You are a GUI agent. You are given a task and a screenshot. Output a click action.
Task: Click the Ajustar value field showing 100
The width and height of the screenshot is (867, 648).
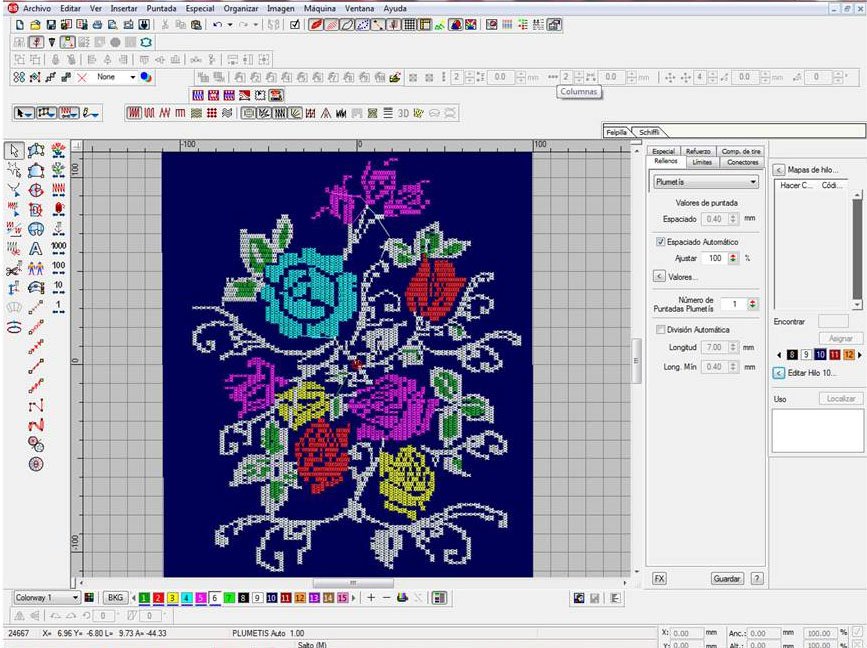point(714,258)
